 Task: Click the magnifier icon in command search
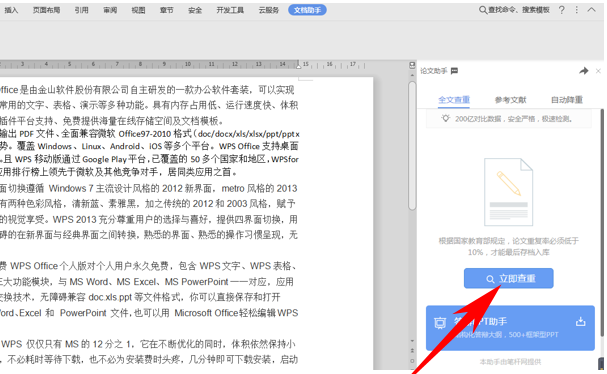click(x=483, y=10)
